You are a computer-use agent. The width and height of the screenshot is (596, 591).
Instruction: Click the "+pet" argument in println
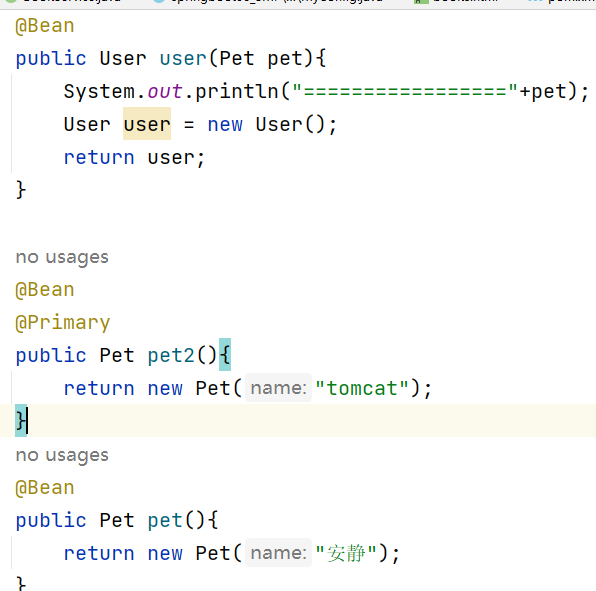(x=543, y=92)
